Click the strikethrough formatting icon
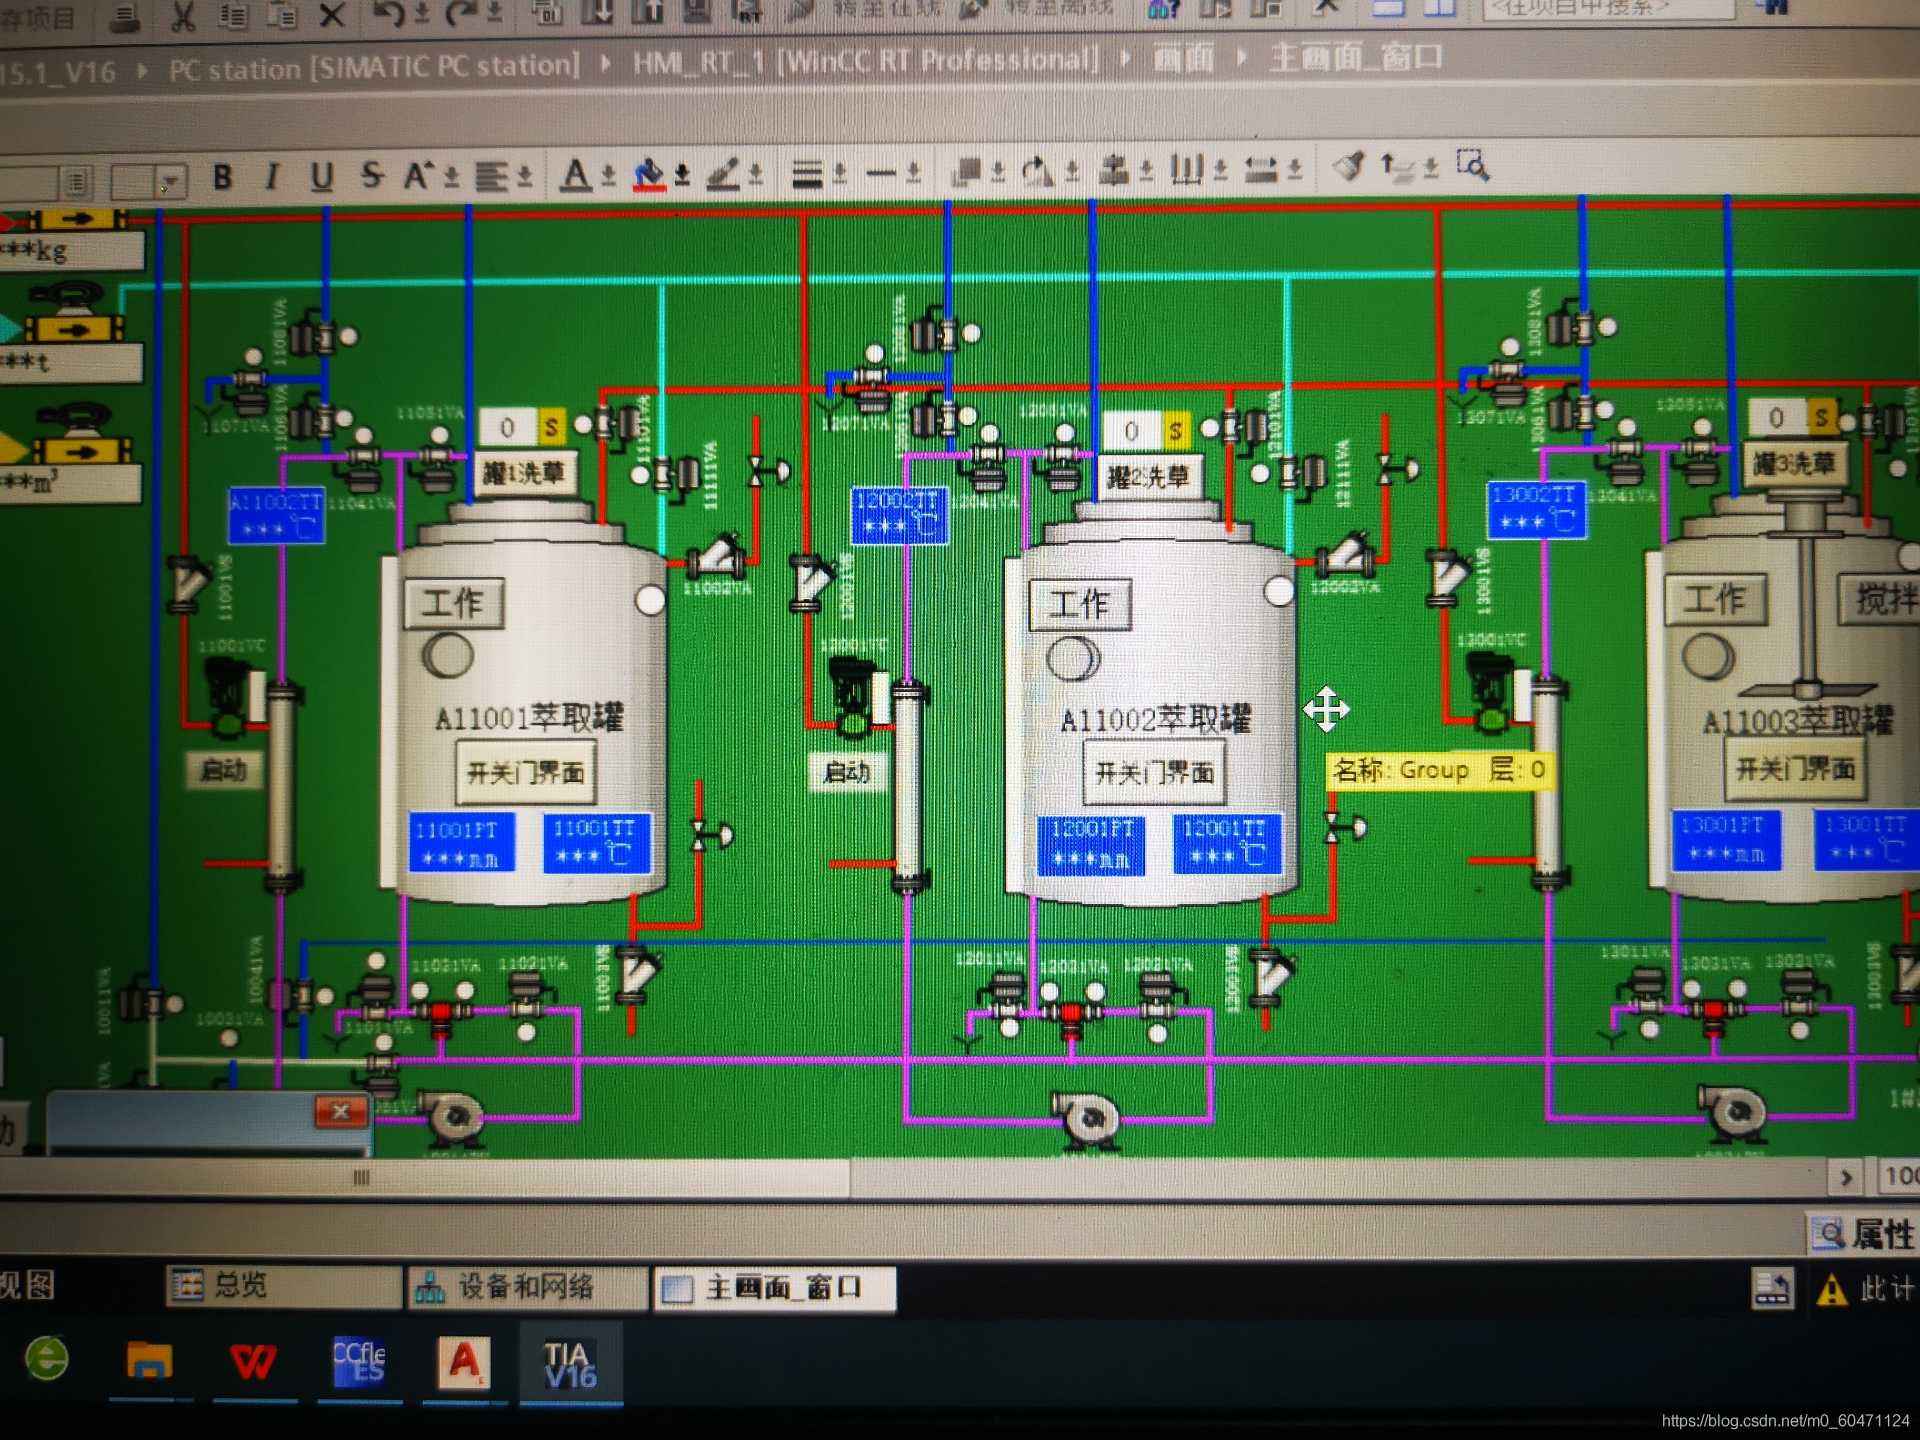The height and width of the screenshot is (1440, 1920). [372, 176]
